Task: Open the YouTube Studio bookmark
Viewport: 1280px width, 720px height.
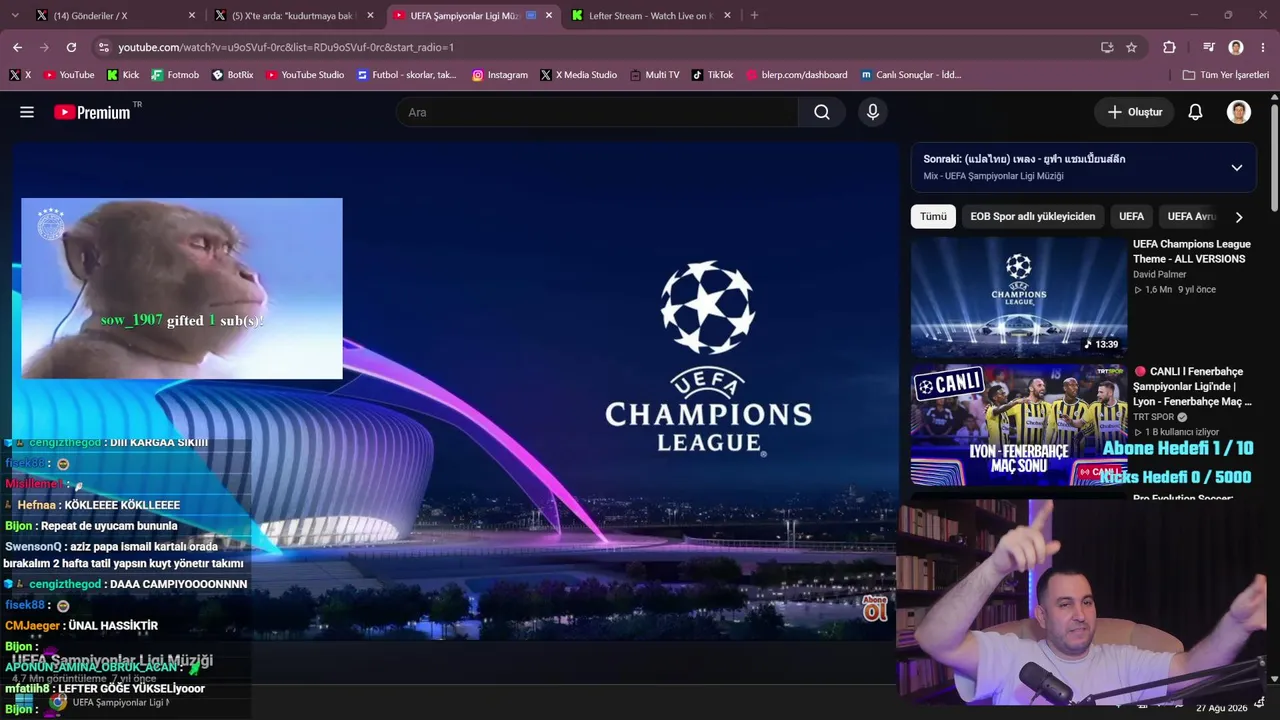Action: coord(305,75)
